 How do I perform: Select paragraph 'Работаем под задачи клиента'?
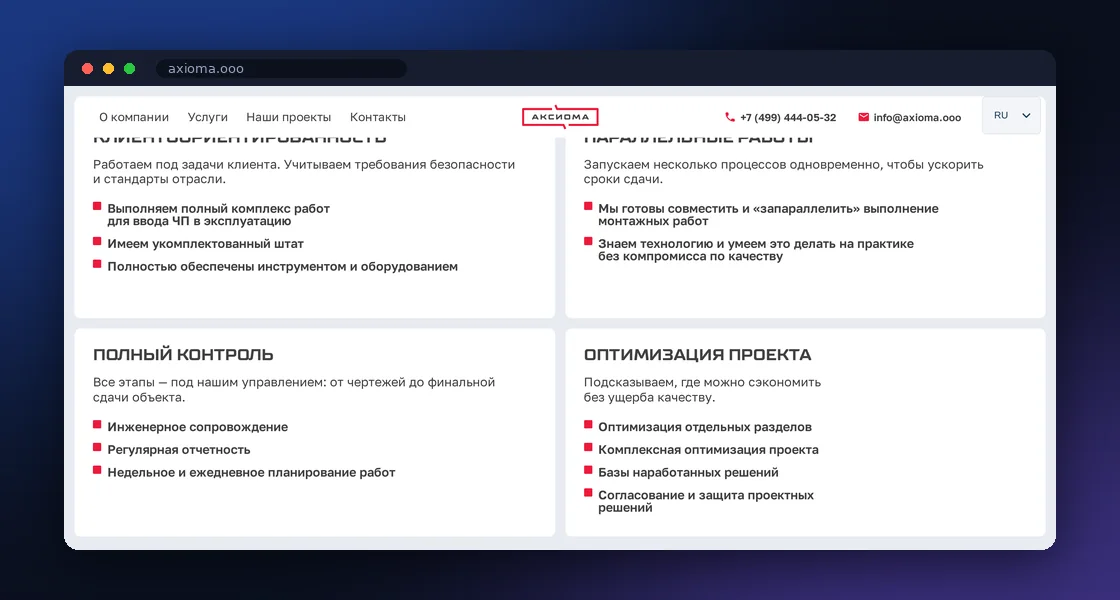tap(304, 172)
